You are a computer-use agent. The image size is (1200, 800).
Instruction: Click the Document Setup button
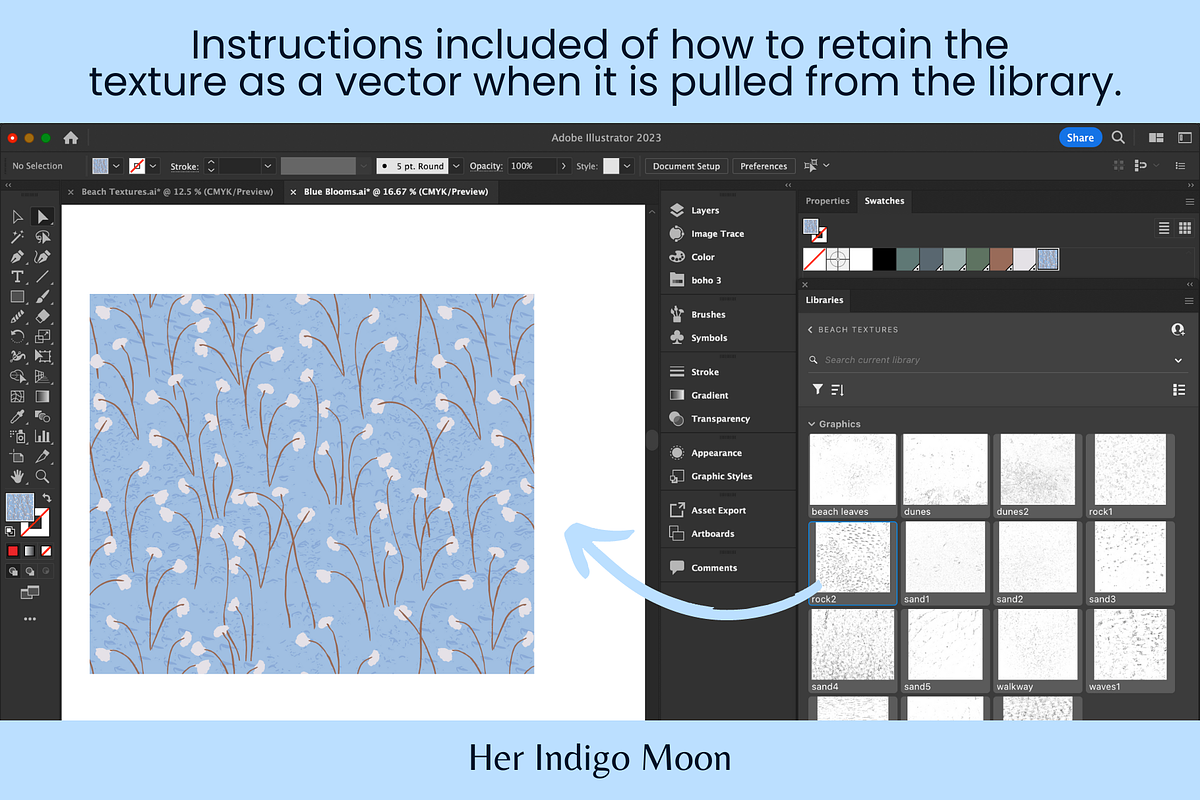(687, 166)
